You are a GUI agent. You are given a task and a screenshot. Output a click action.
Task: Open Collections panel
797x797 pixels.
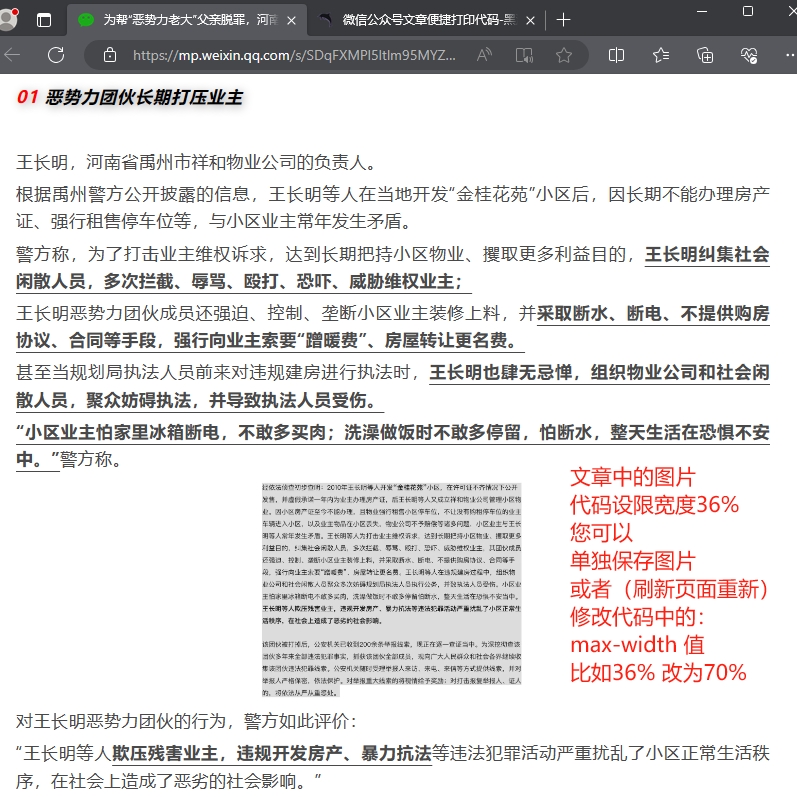(x=705, y=55)
